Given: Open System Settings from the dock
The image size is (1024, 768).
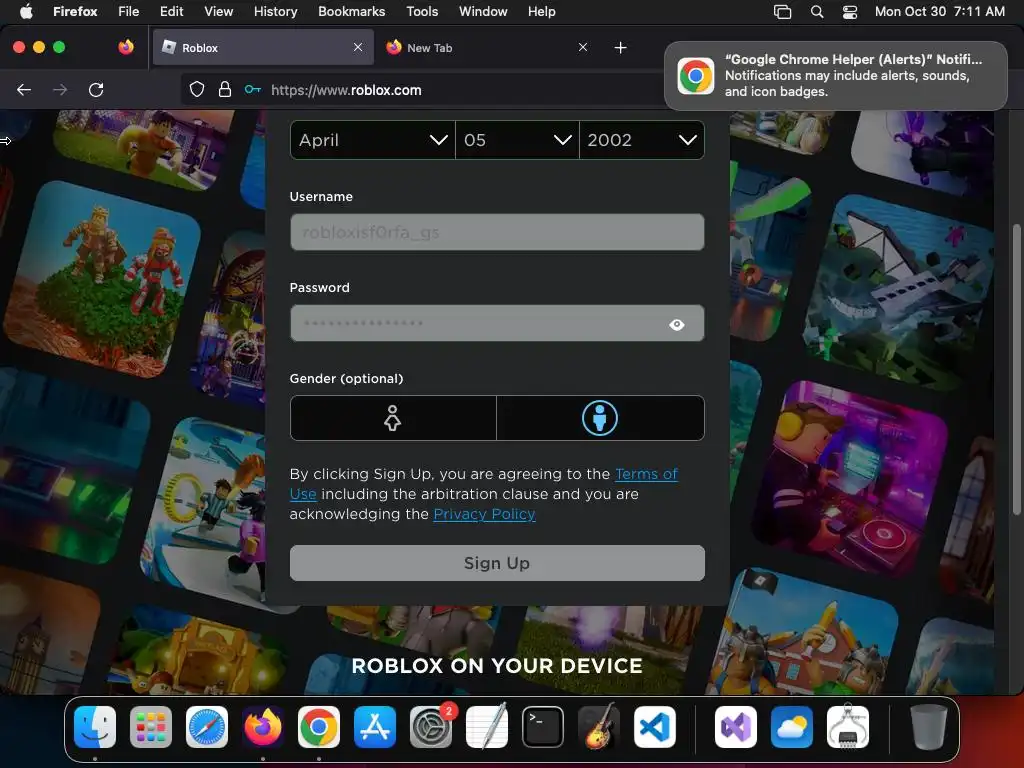Looking at the screenshot, I should click(431, 727).
